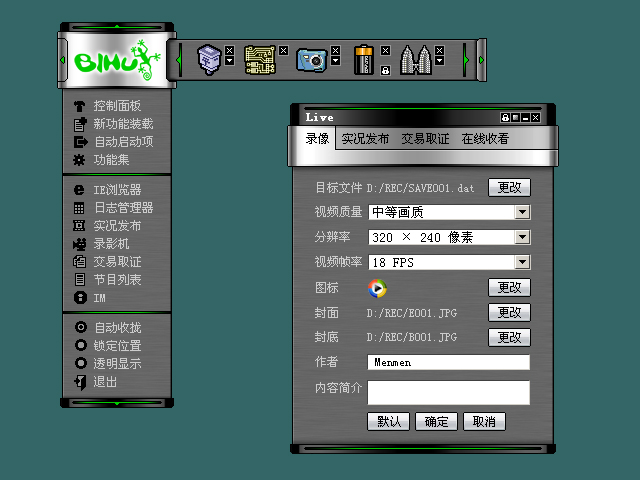Click target file path D:/REC/SAVE001.dat
Image resolution: width=640 pixels, height=480 pixels.
click(420, 188)
